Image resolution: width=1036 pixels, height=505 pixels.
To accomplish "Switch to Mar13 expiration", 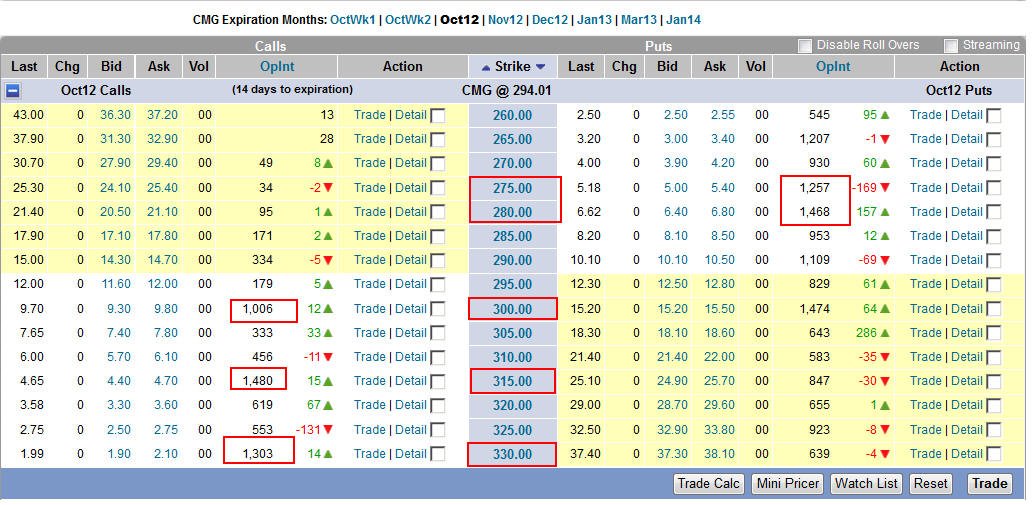I will pos(639,20).
